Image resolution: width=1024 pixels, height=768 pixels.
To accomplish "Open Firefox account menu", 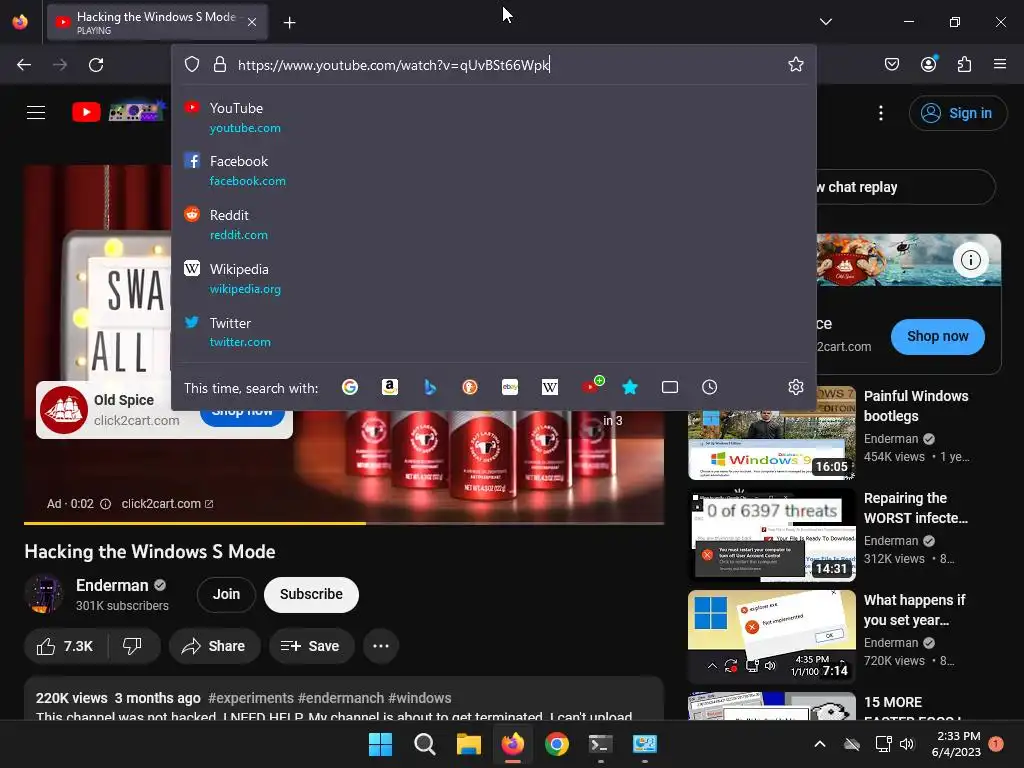I will (x=929, y=63).
